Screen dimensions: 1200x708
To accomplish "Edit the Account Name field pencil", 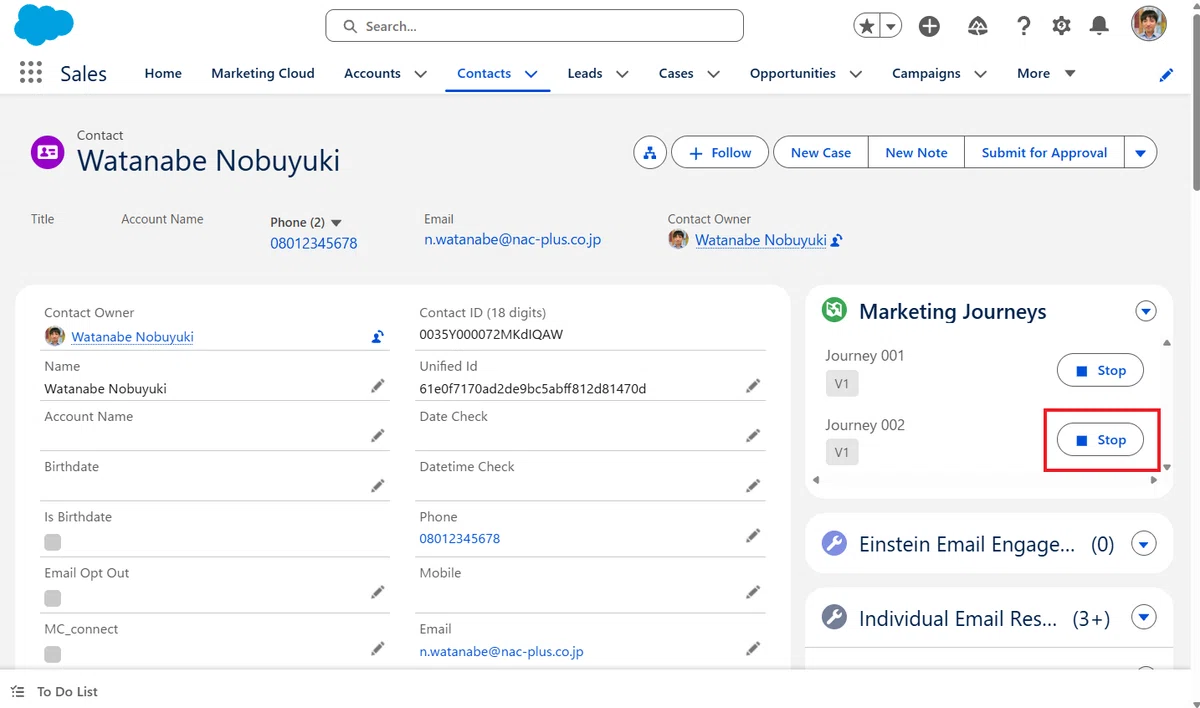I will point(378,435).
